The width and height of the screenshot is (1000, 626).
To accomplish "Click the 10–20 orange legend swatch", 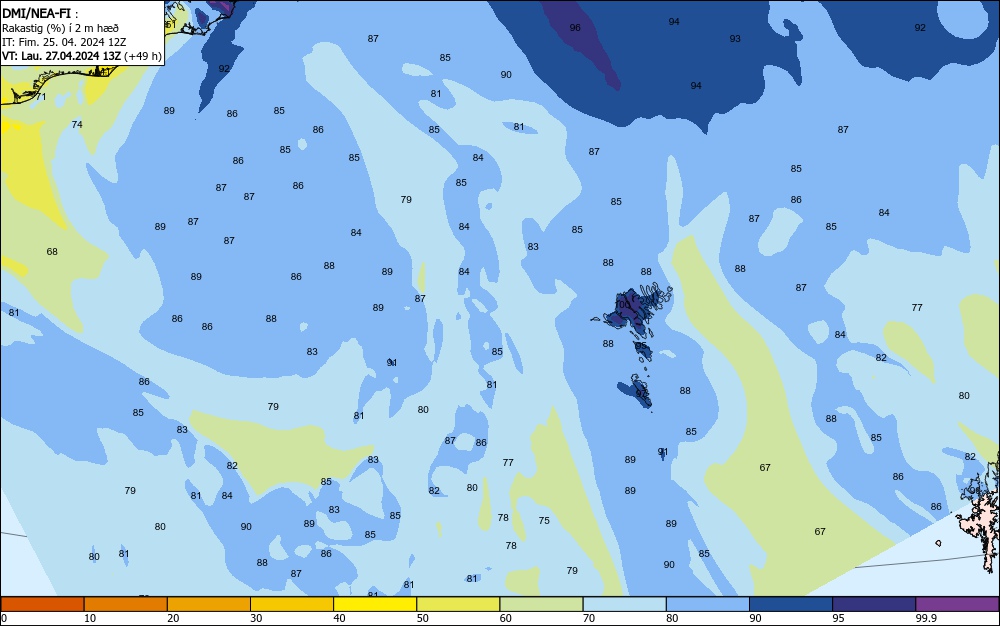I will 126,604.
